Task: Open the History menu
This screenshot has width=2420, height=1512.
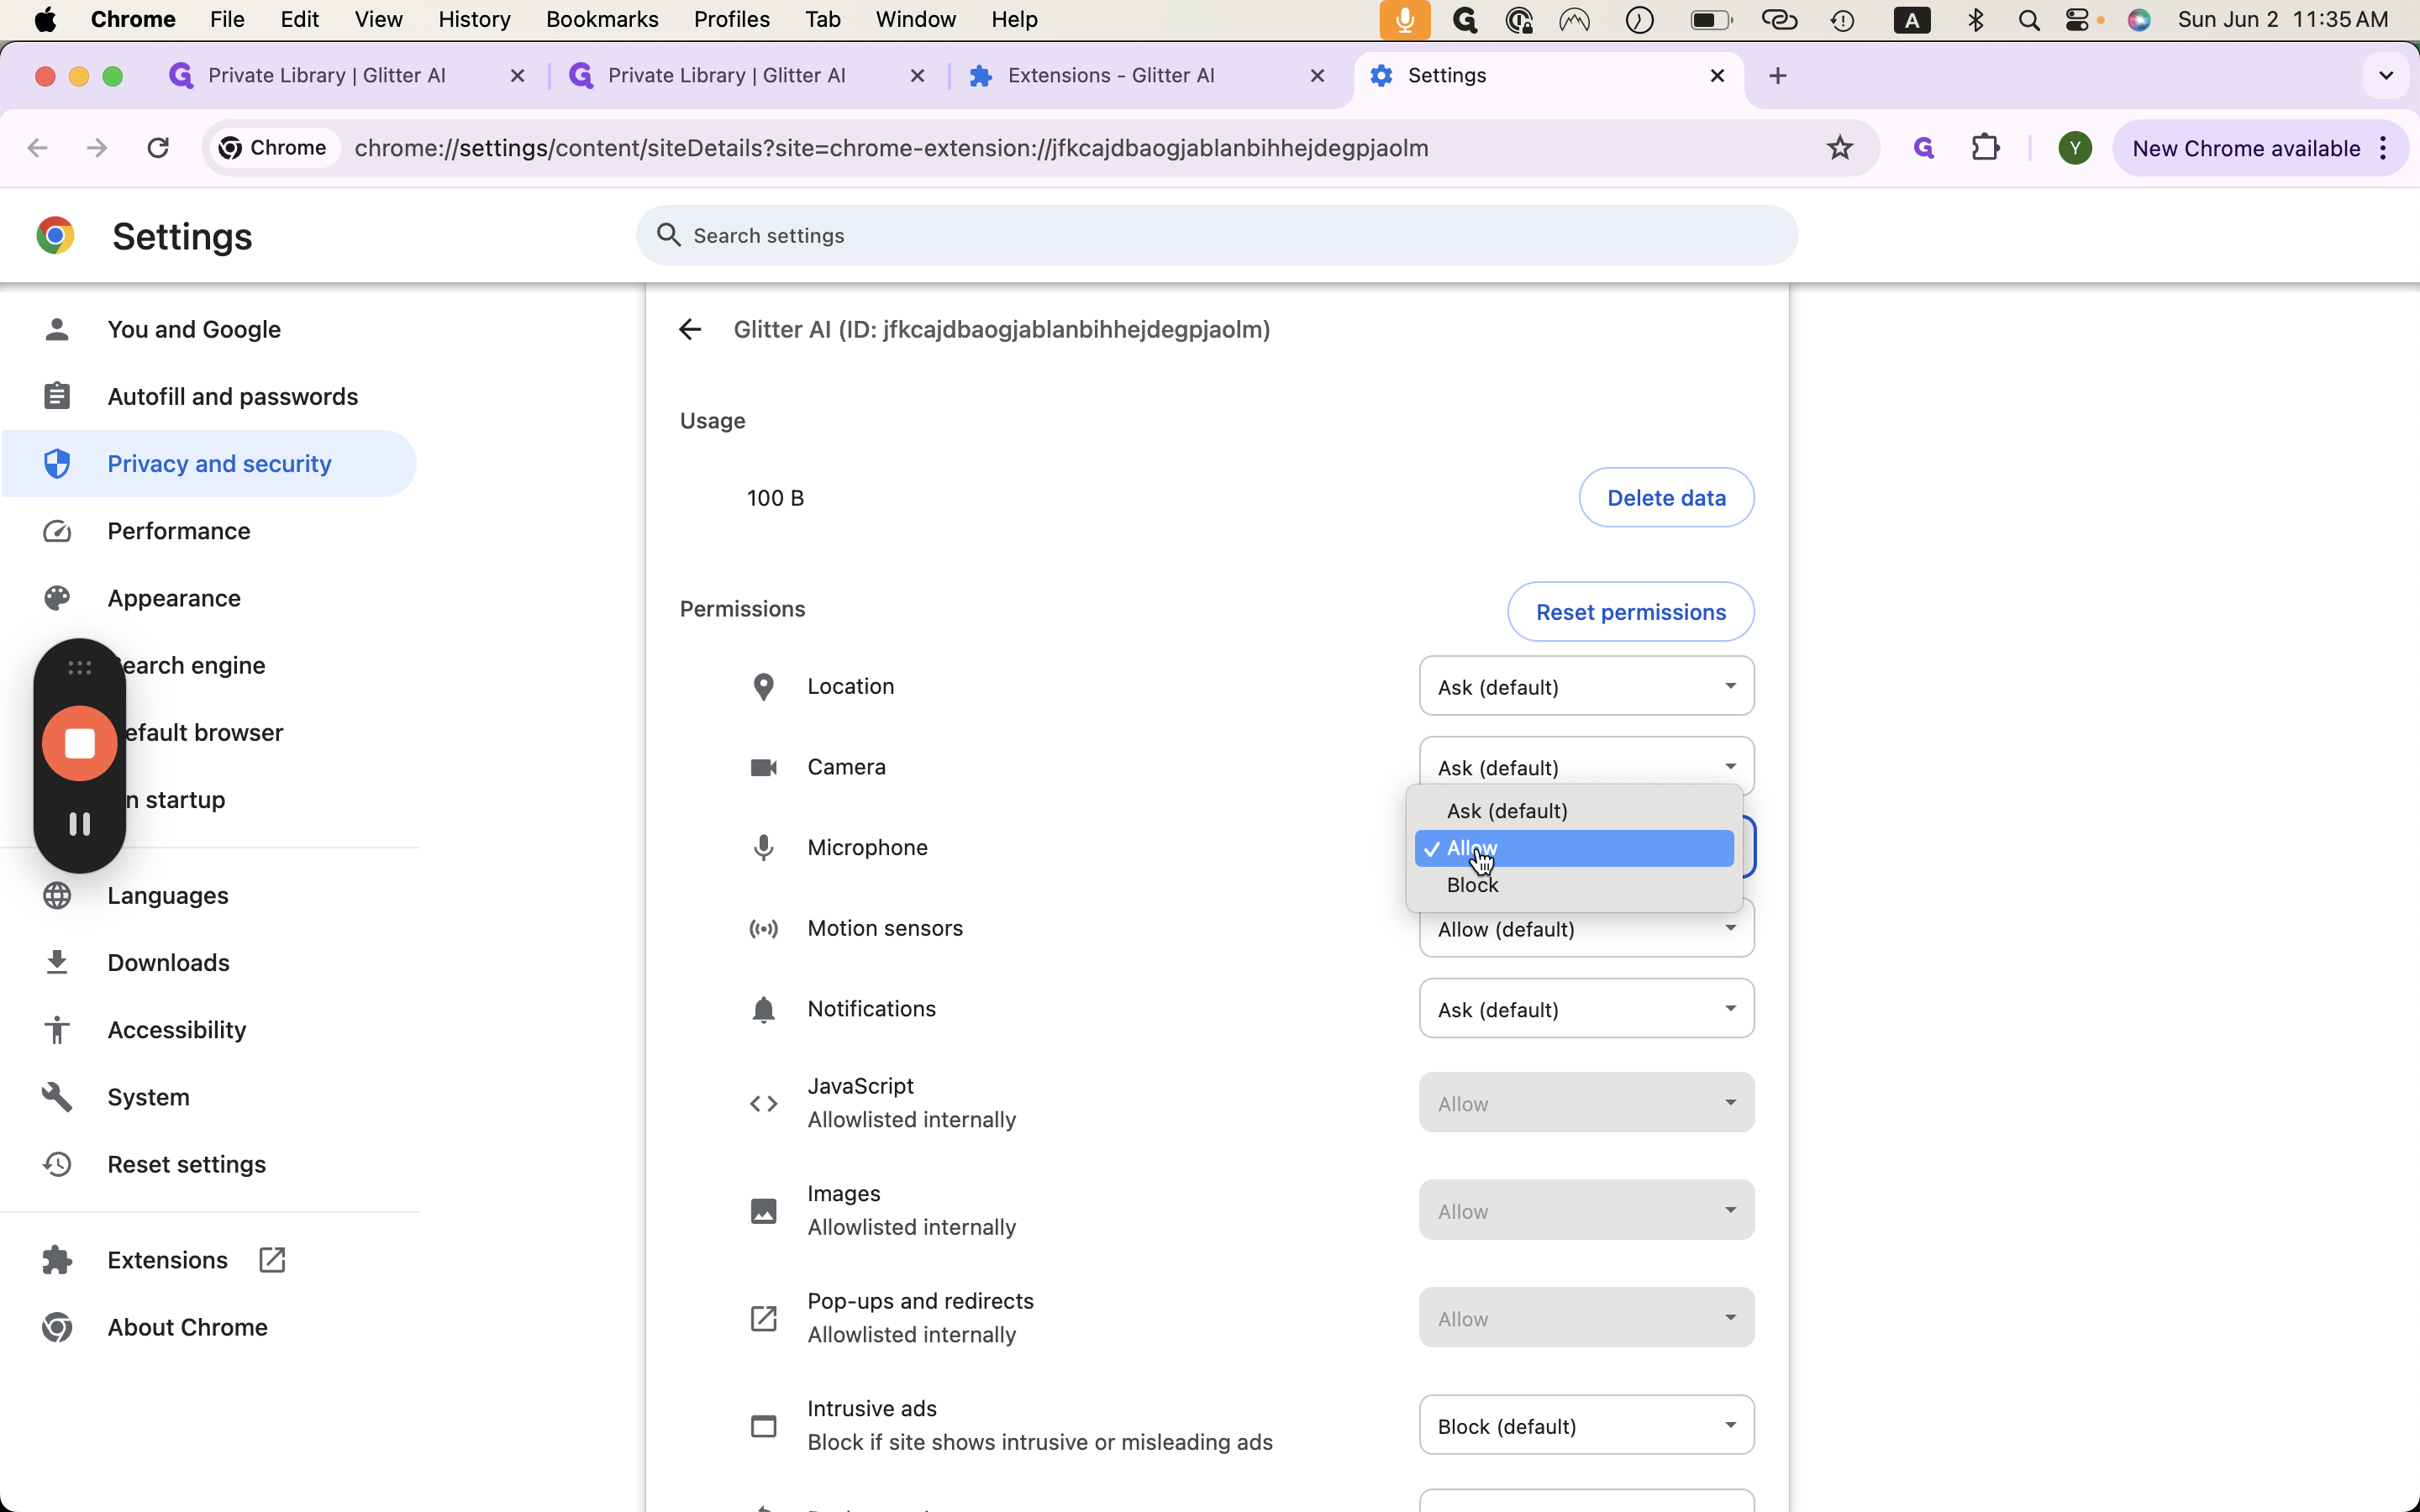Action: click(x=474, y=20)
